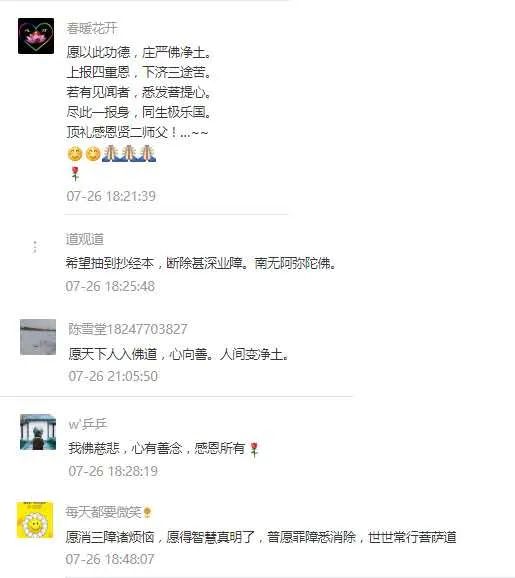Screen dimensions: 515x578
Task: Click the rose emoji after 感恩所有
Action: [254, 450]
